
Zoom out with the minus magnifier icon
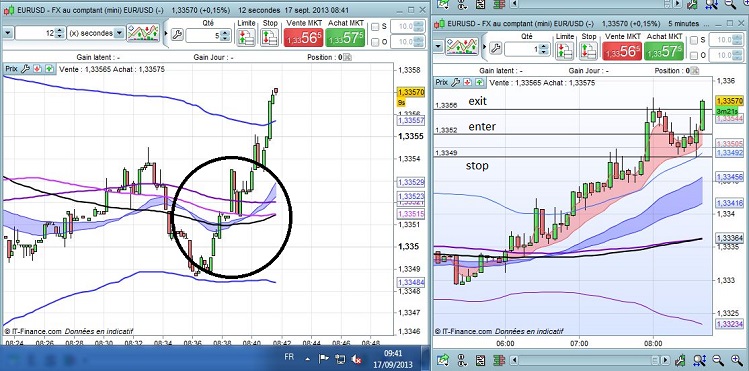(x=718, y=360)
